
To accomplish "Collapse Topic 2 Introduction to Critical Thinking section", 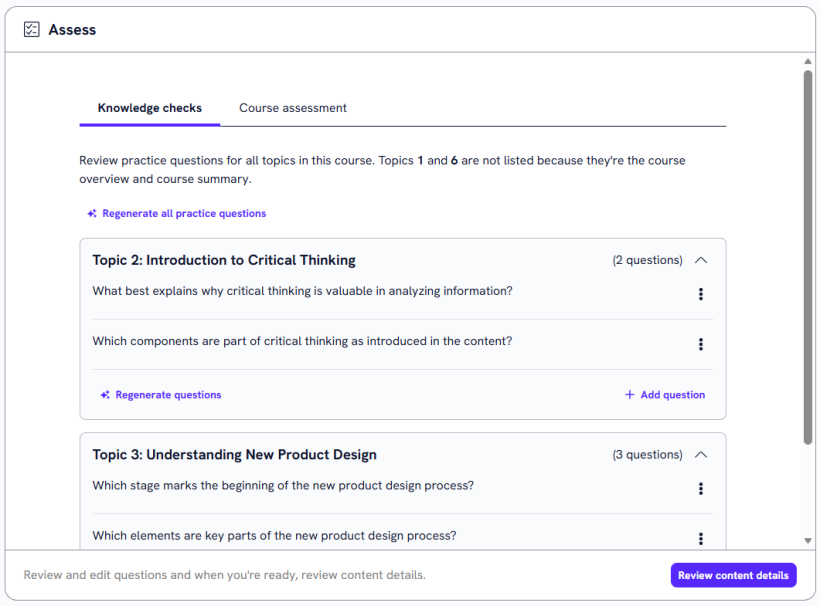I will click(x=700, y=260).
